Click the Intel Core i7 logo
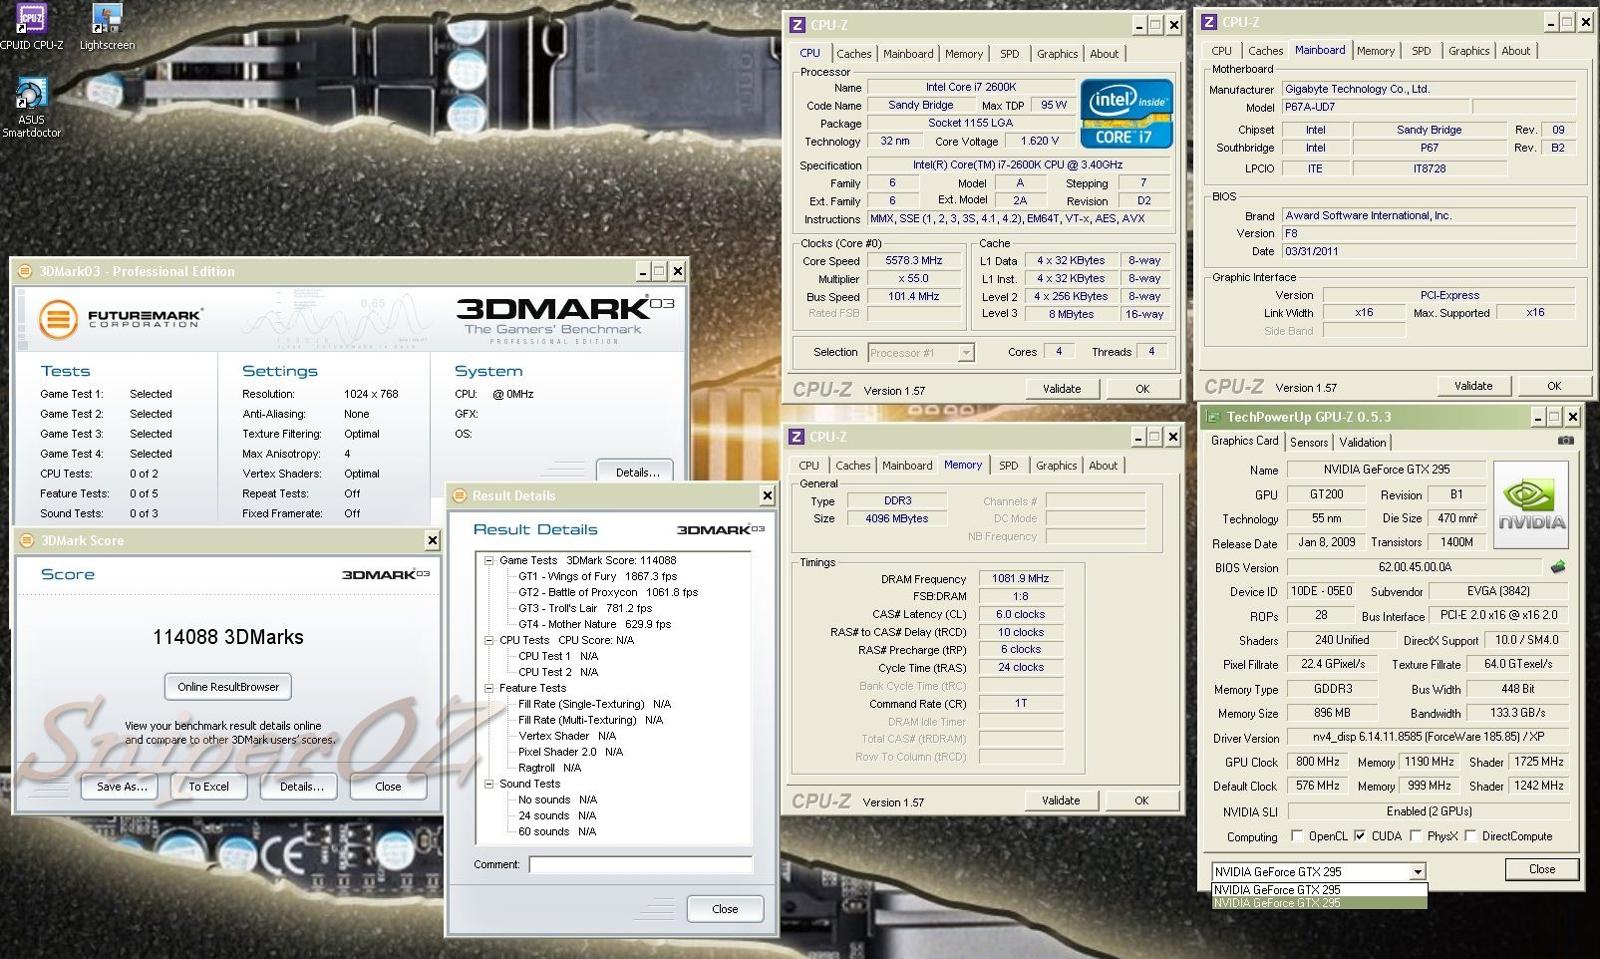The image size is (1600, 959). tap(1126, 113)
